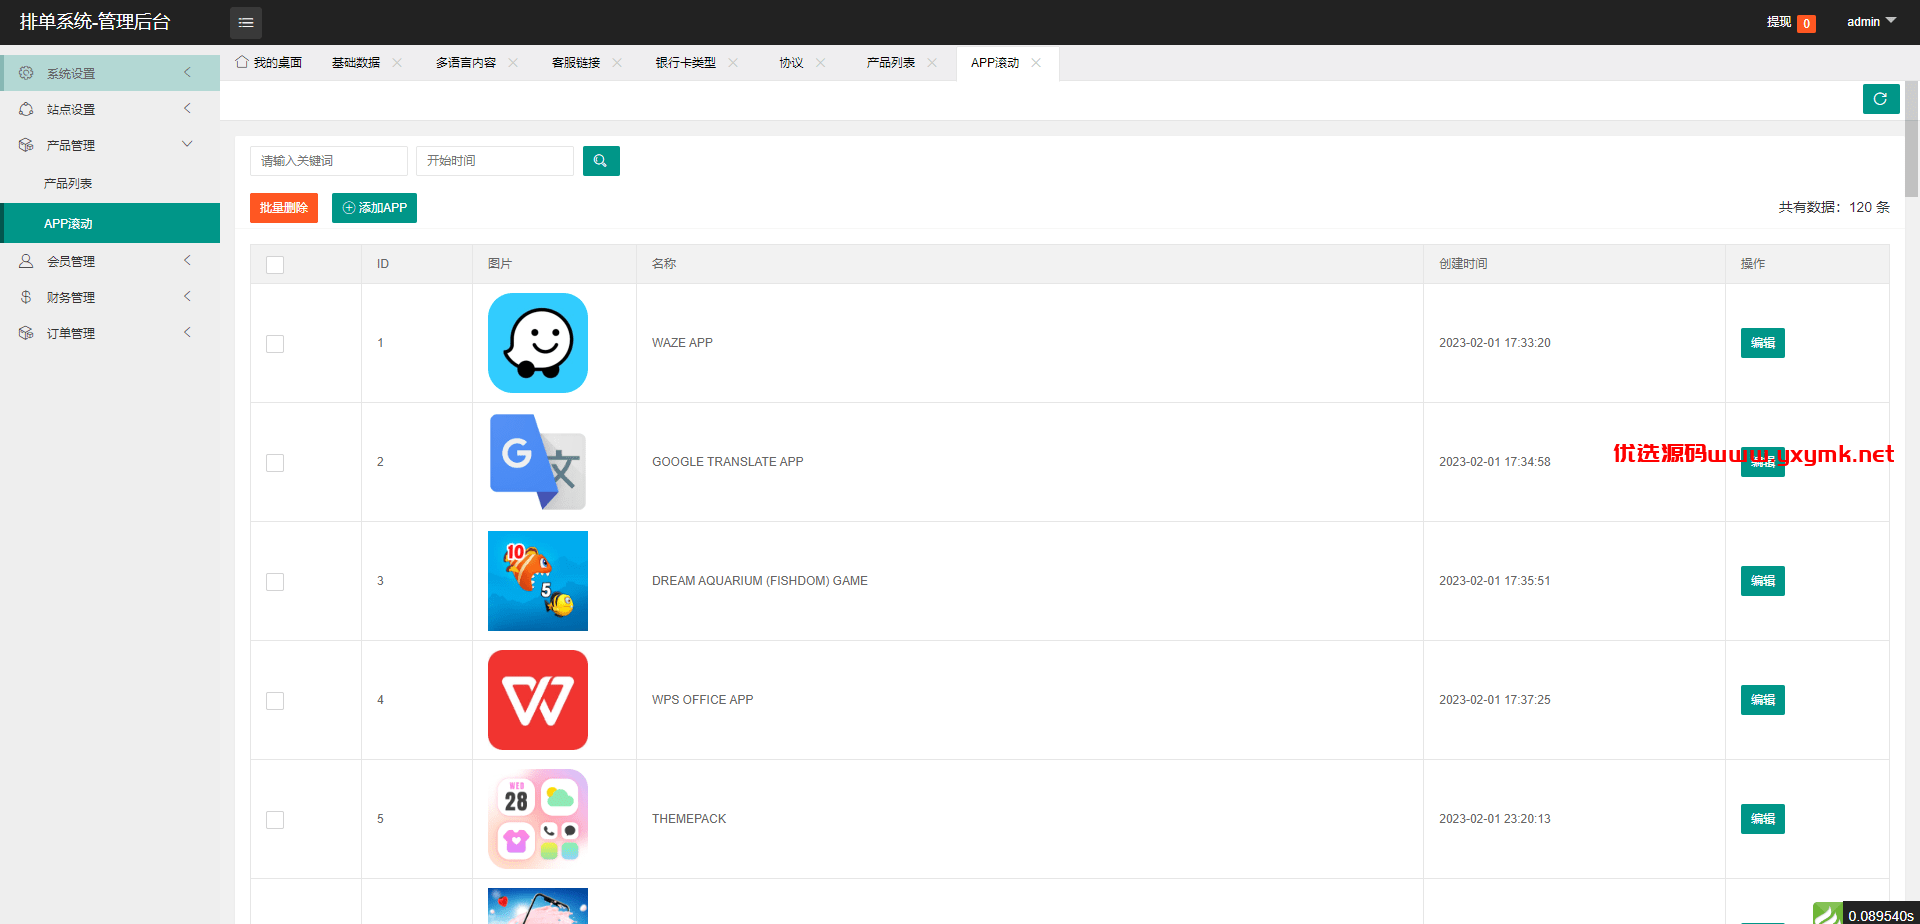Click the red 批量删除 button
Viewport: 1920px width, 924px height.
click(284, 208)
